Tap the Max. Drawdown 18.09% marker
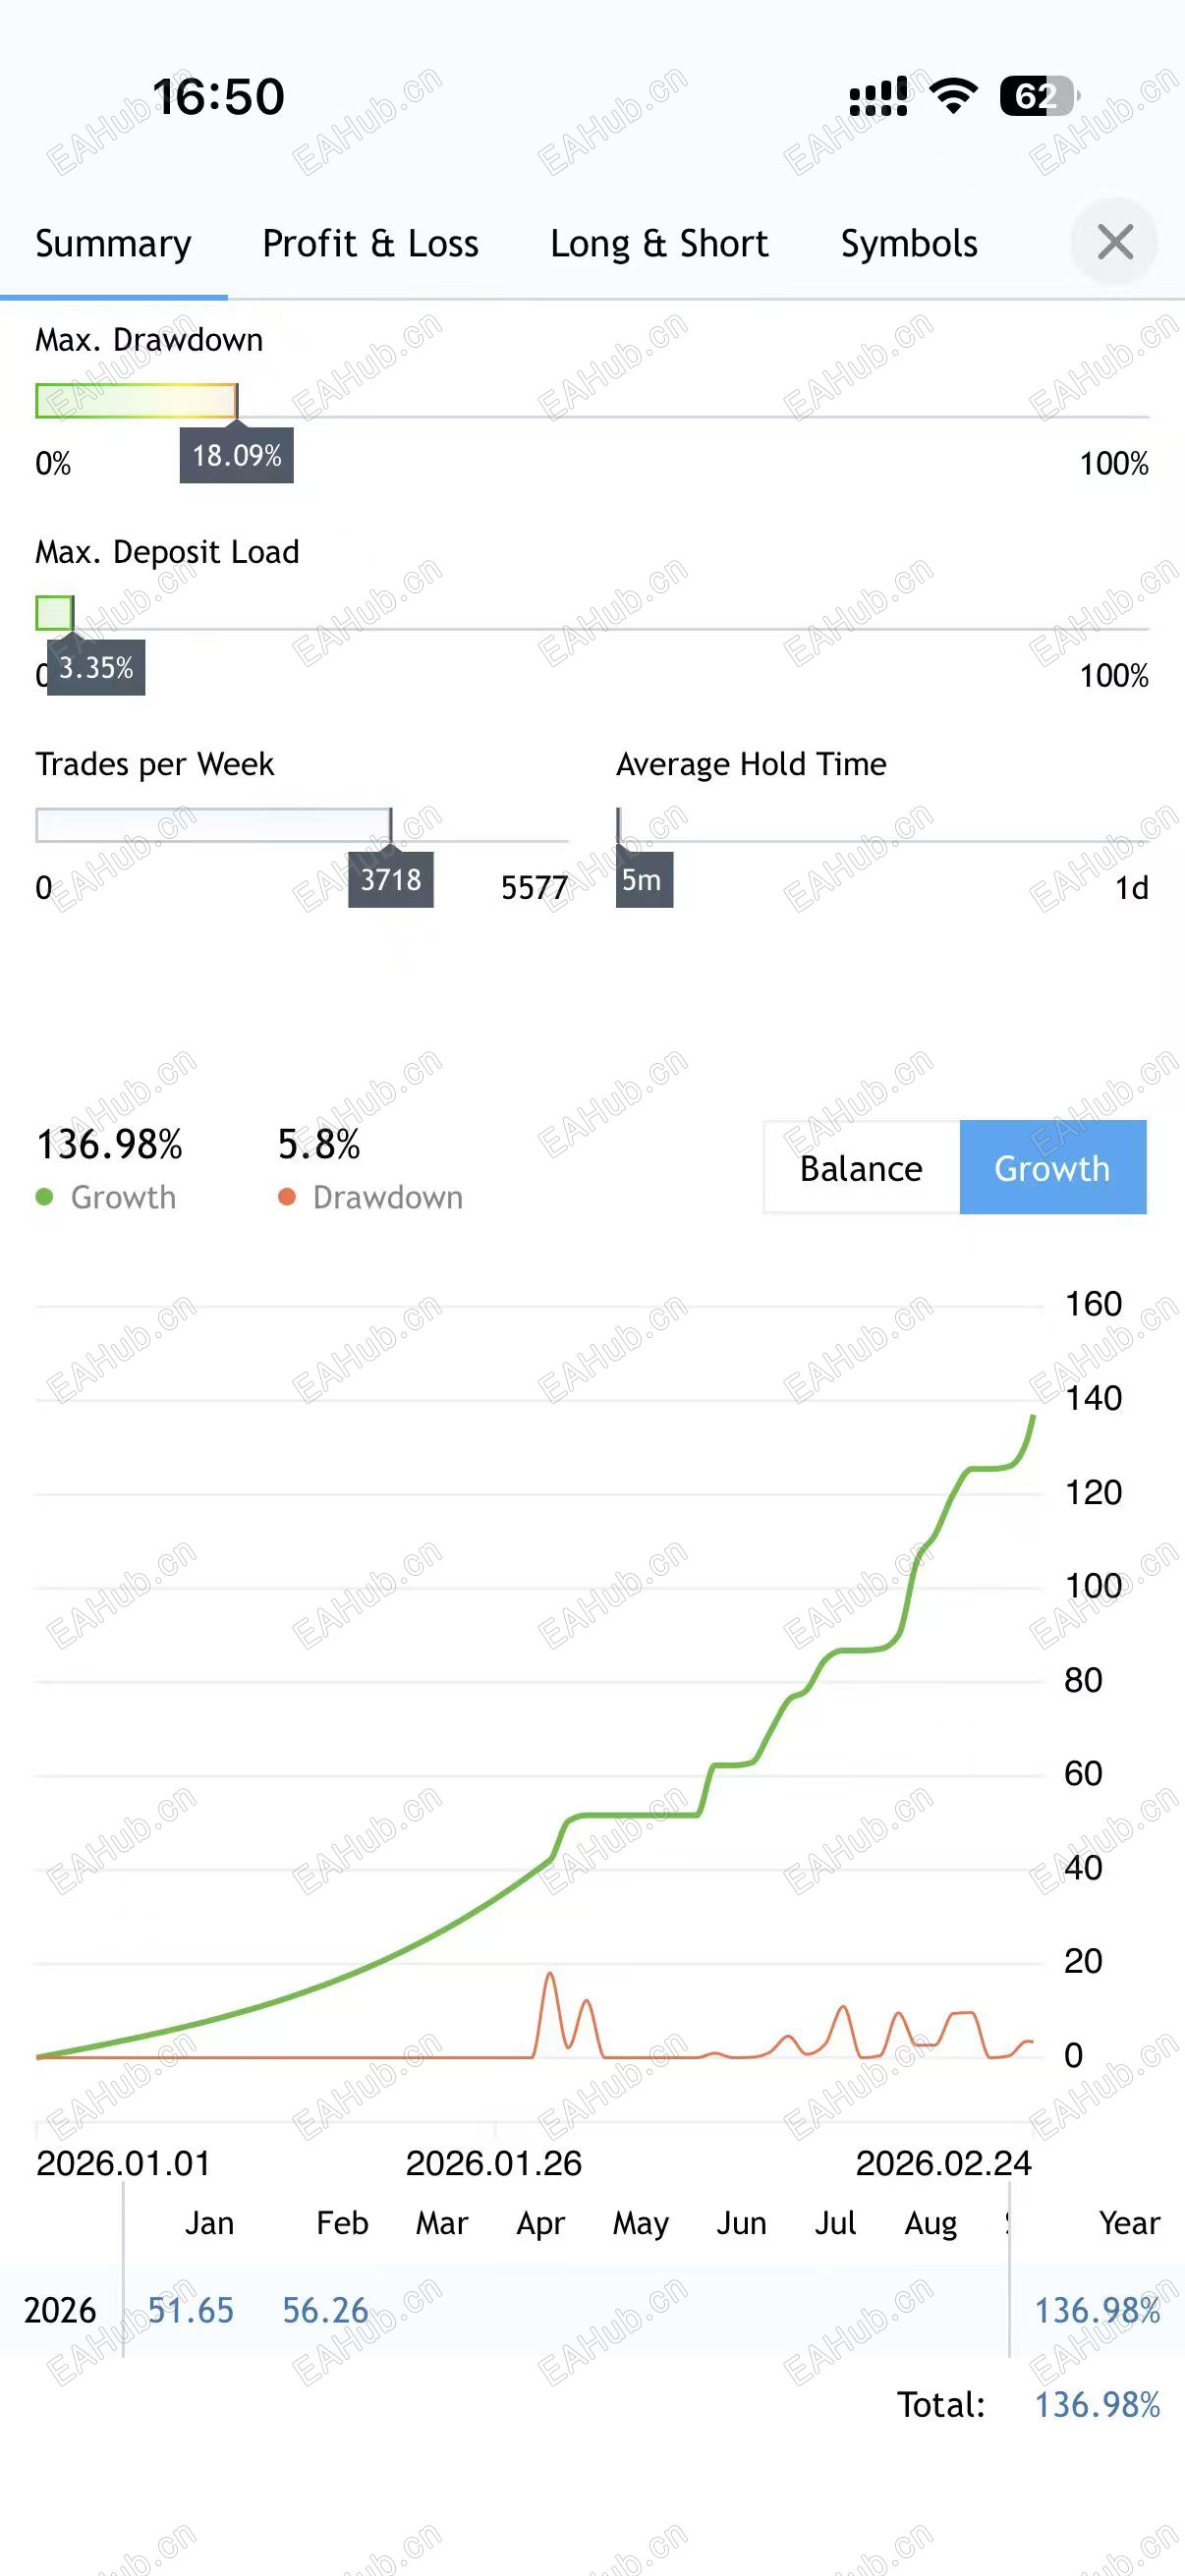Screen dimensions: 1185x2576 coord(237,455)
